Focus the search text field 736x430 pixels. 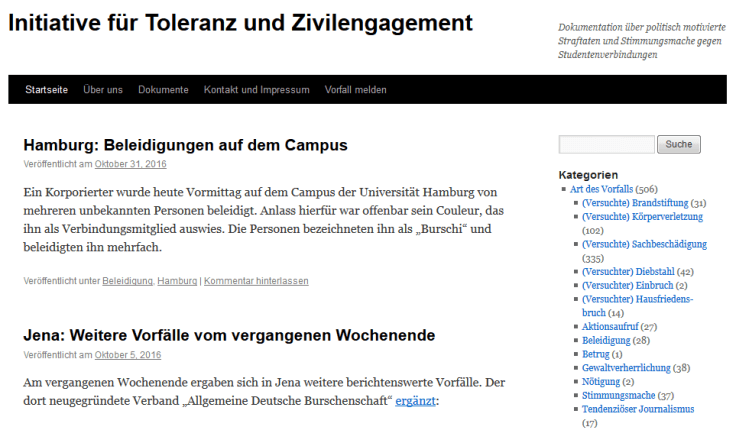pos(606,145)
